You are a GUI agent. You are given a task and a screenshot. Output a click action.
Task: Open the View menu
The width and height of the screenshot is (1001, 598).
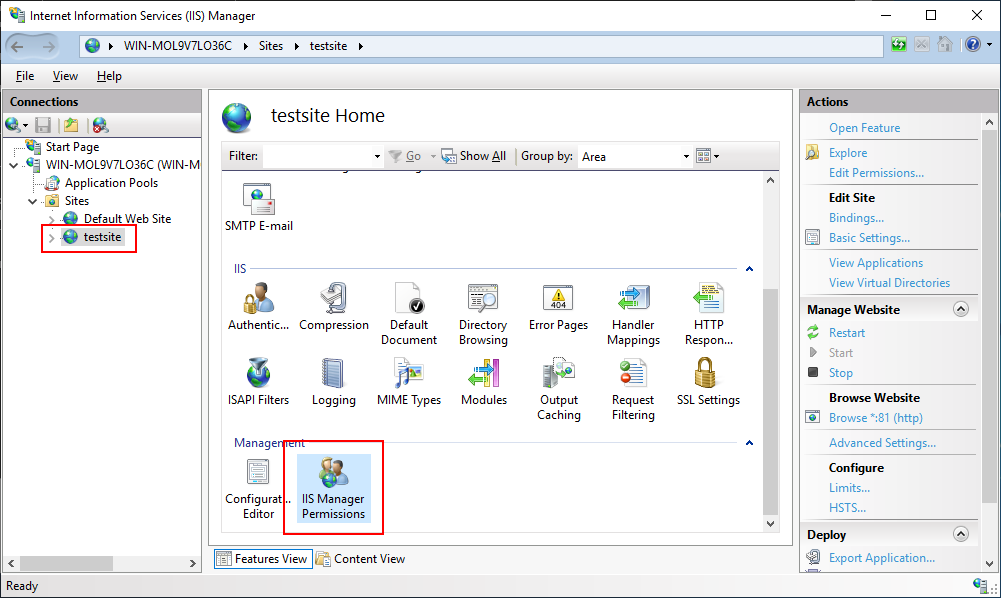coord(65,76)
